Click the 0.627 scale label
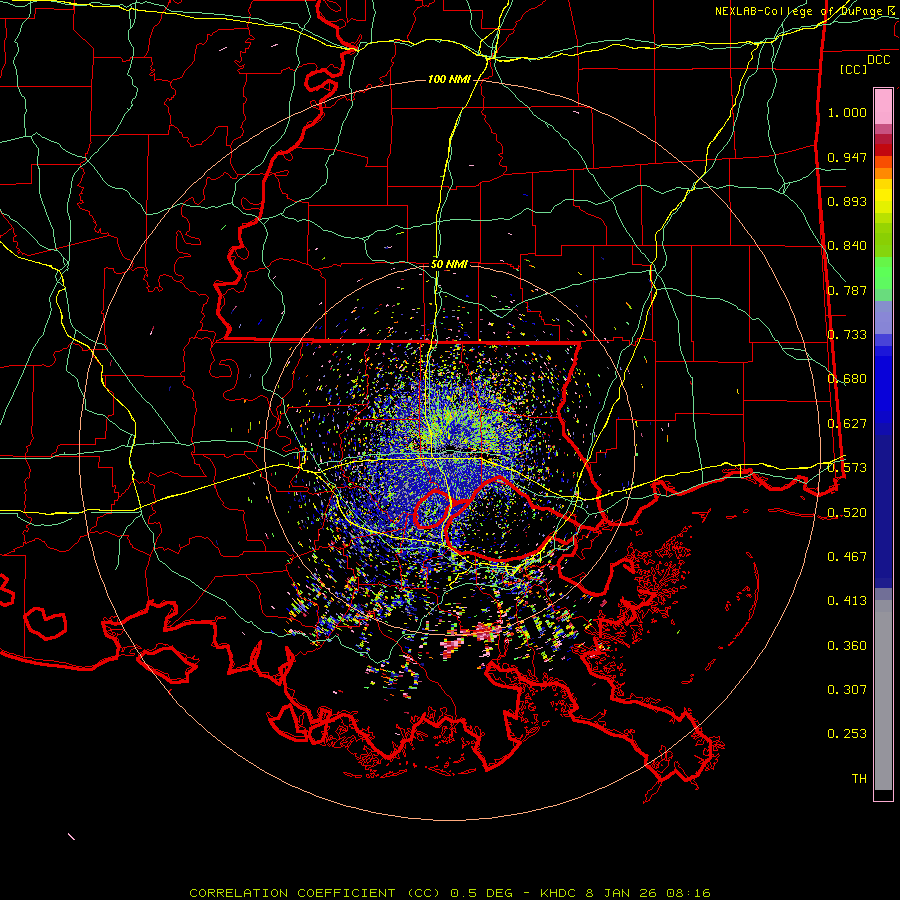900x900 pixels. (x=847, y=424)
